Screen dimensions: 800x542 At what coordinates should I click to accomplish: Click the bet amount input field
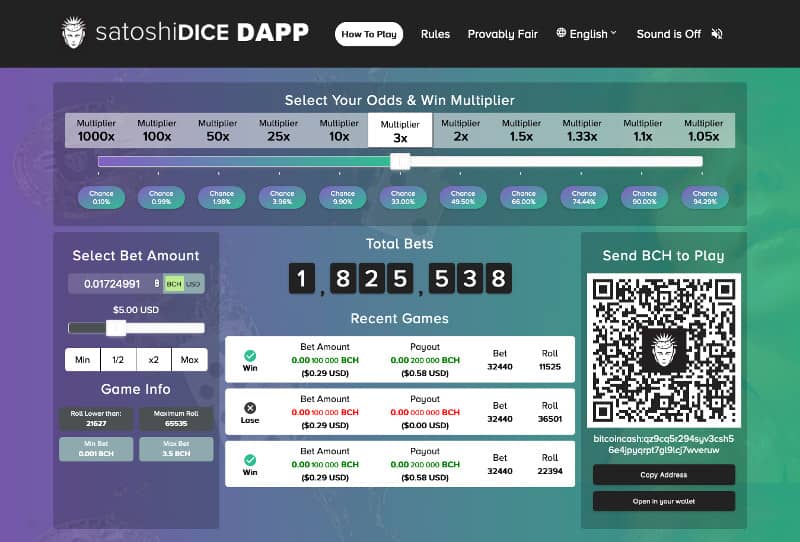[115, 284]
